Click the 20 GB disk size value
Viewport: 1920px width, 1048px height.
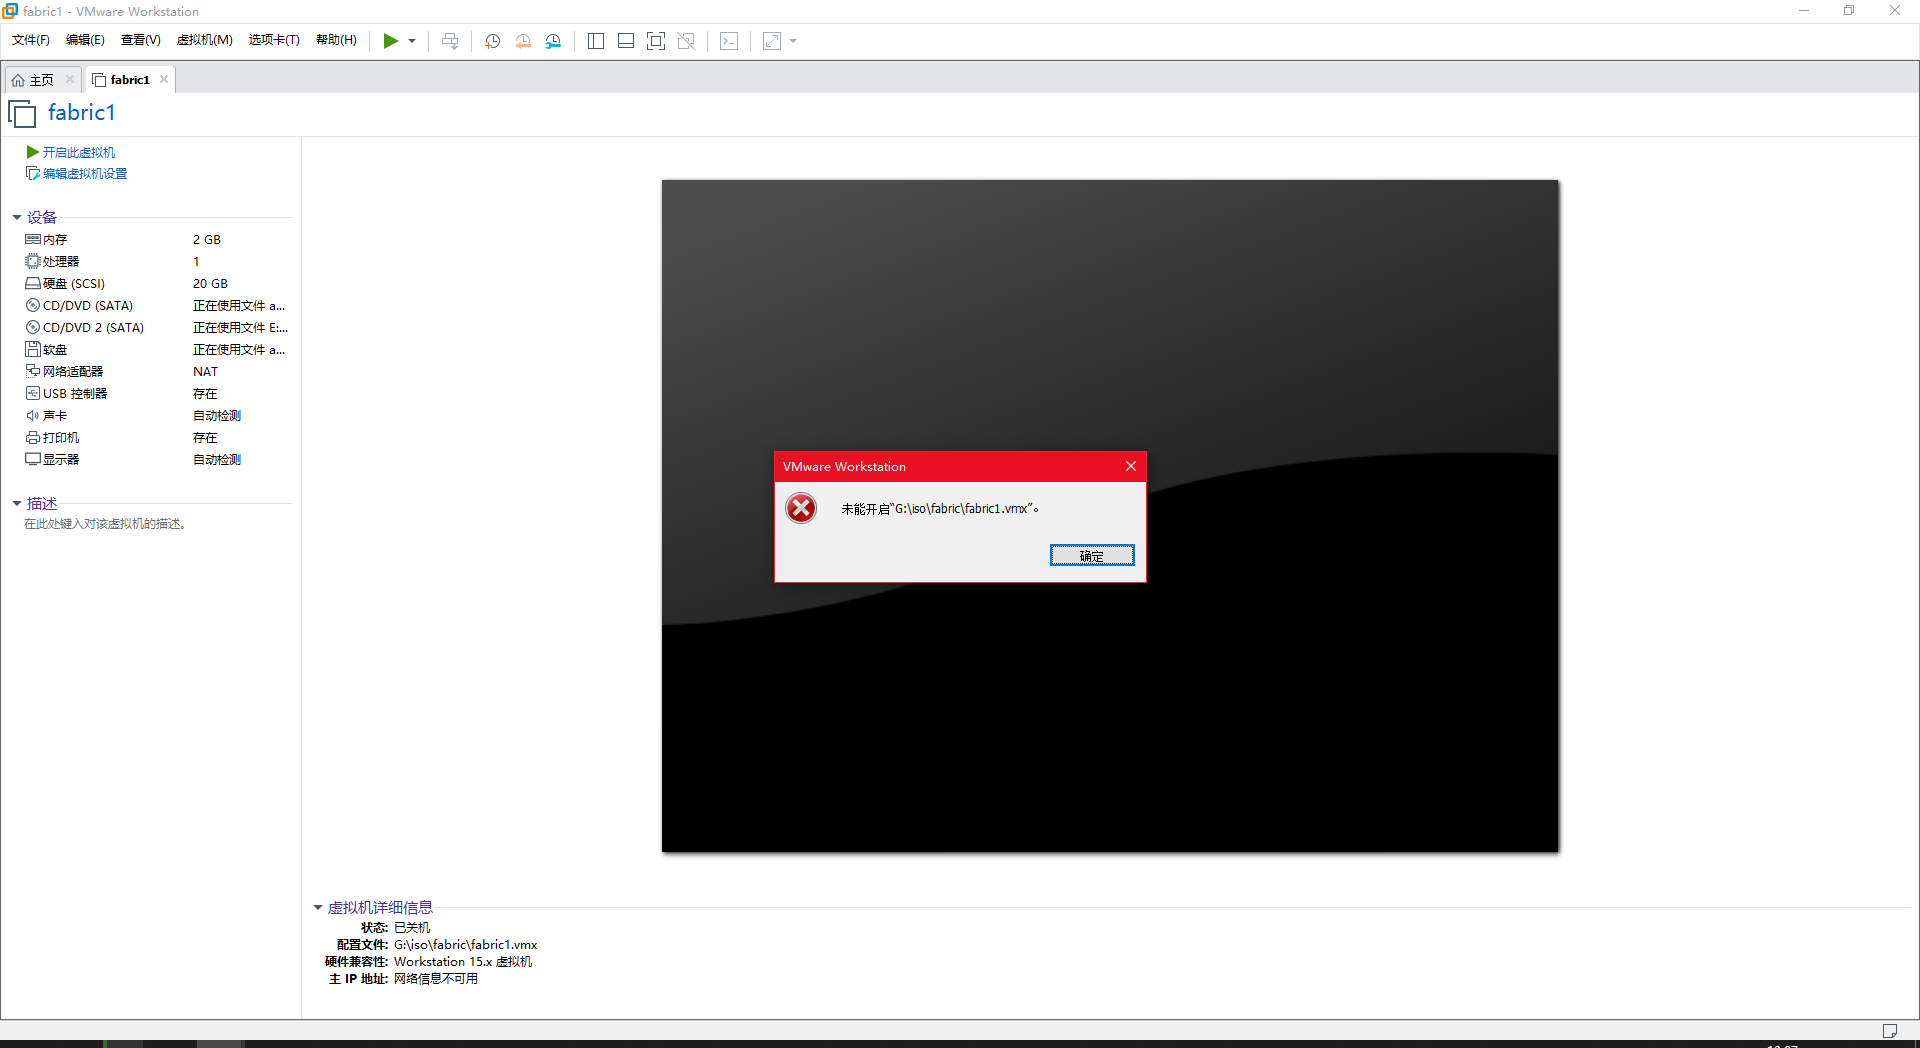coord(210,284)
